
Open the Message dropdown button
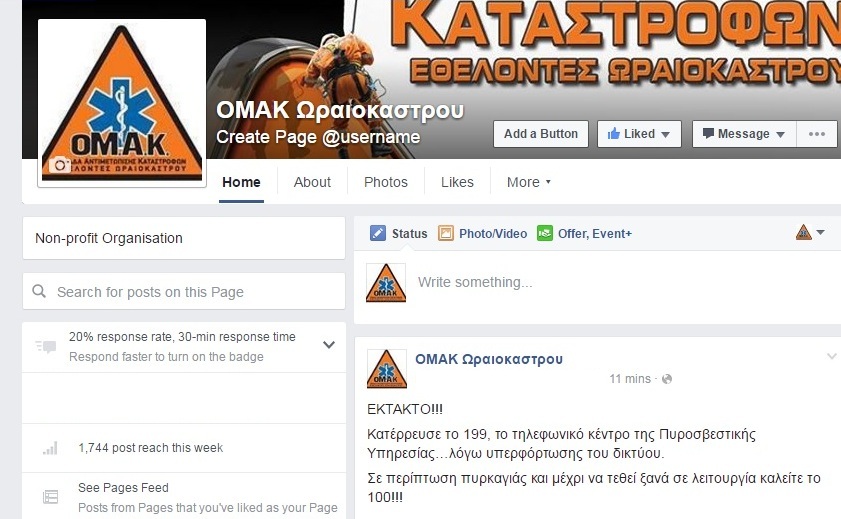tap(744, 134)
